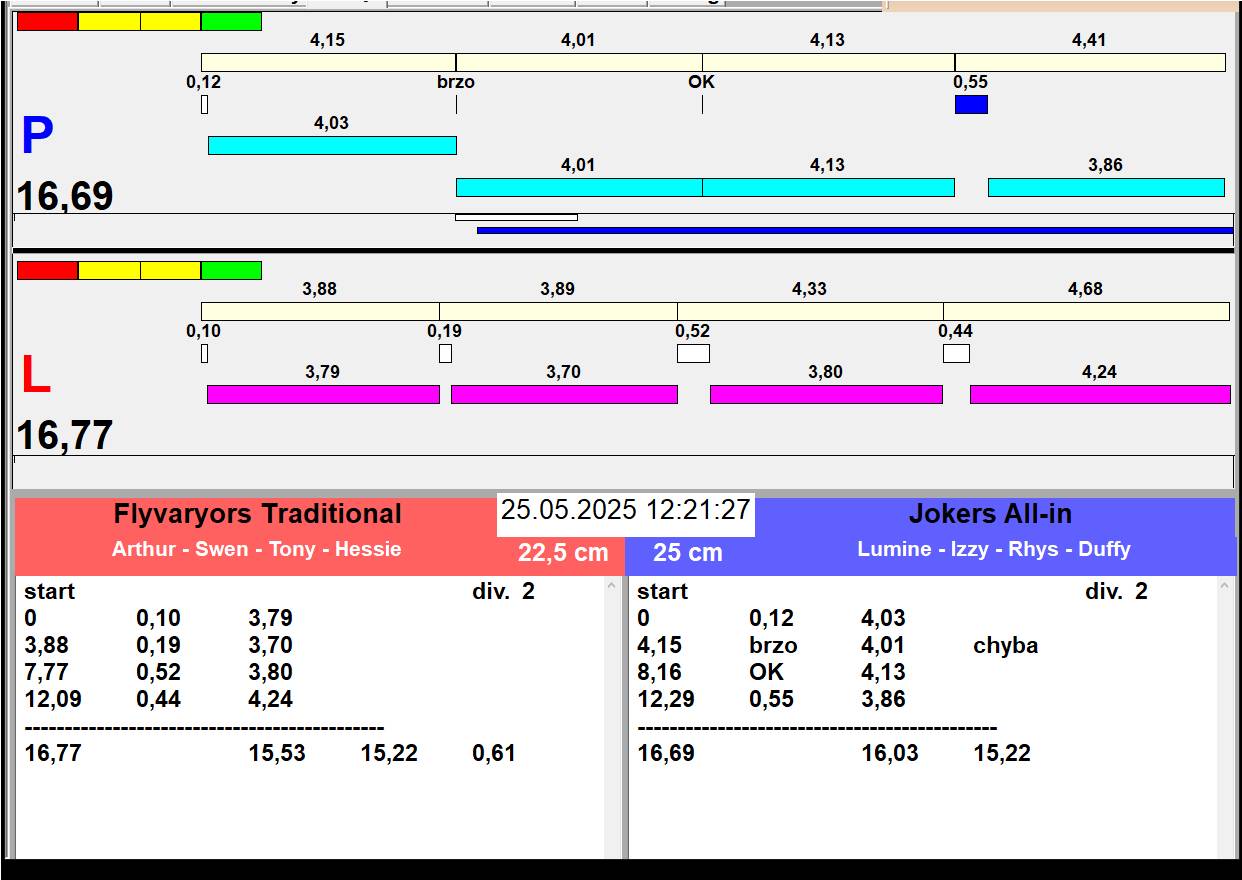Click the Jokers All-in team header
1242x880 pixels.
(990, 514)
